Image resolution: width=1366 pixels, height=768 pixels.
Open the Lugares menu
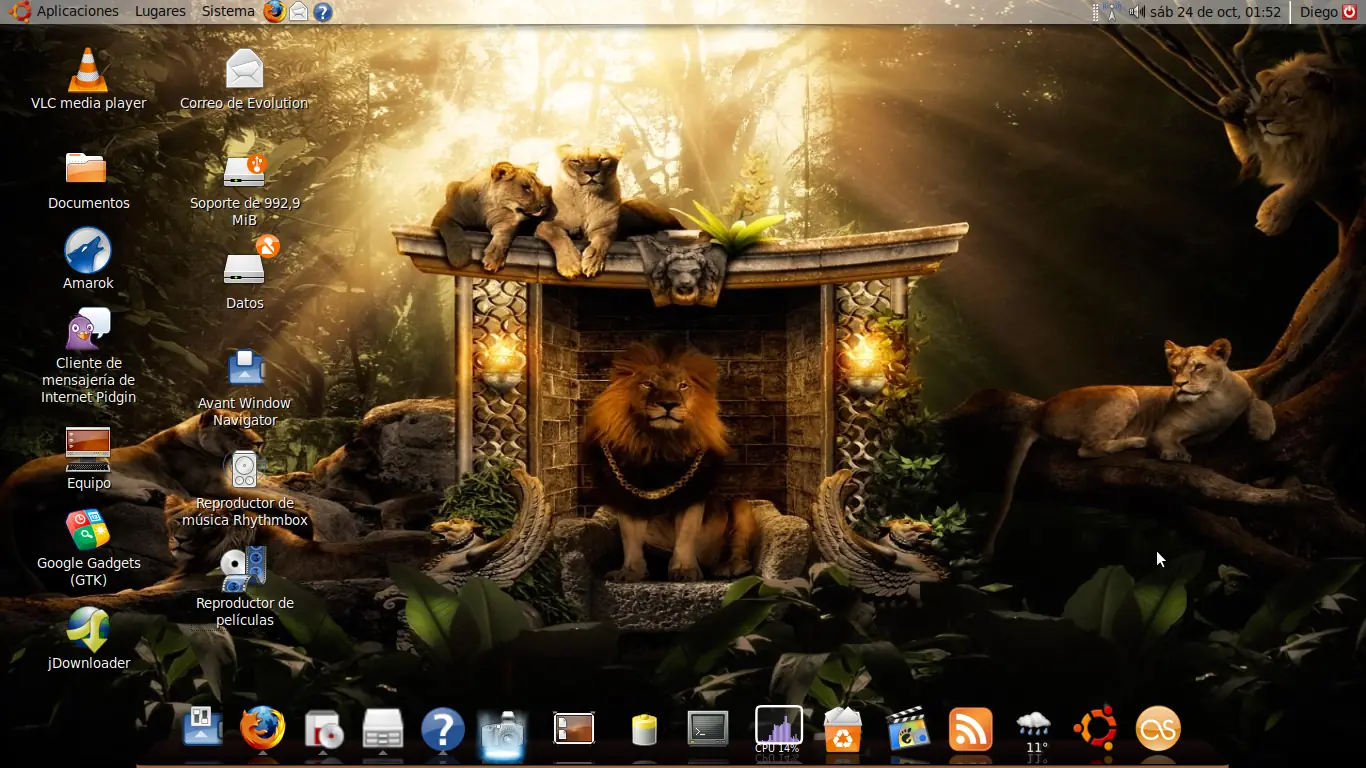(160, 11)
